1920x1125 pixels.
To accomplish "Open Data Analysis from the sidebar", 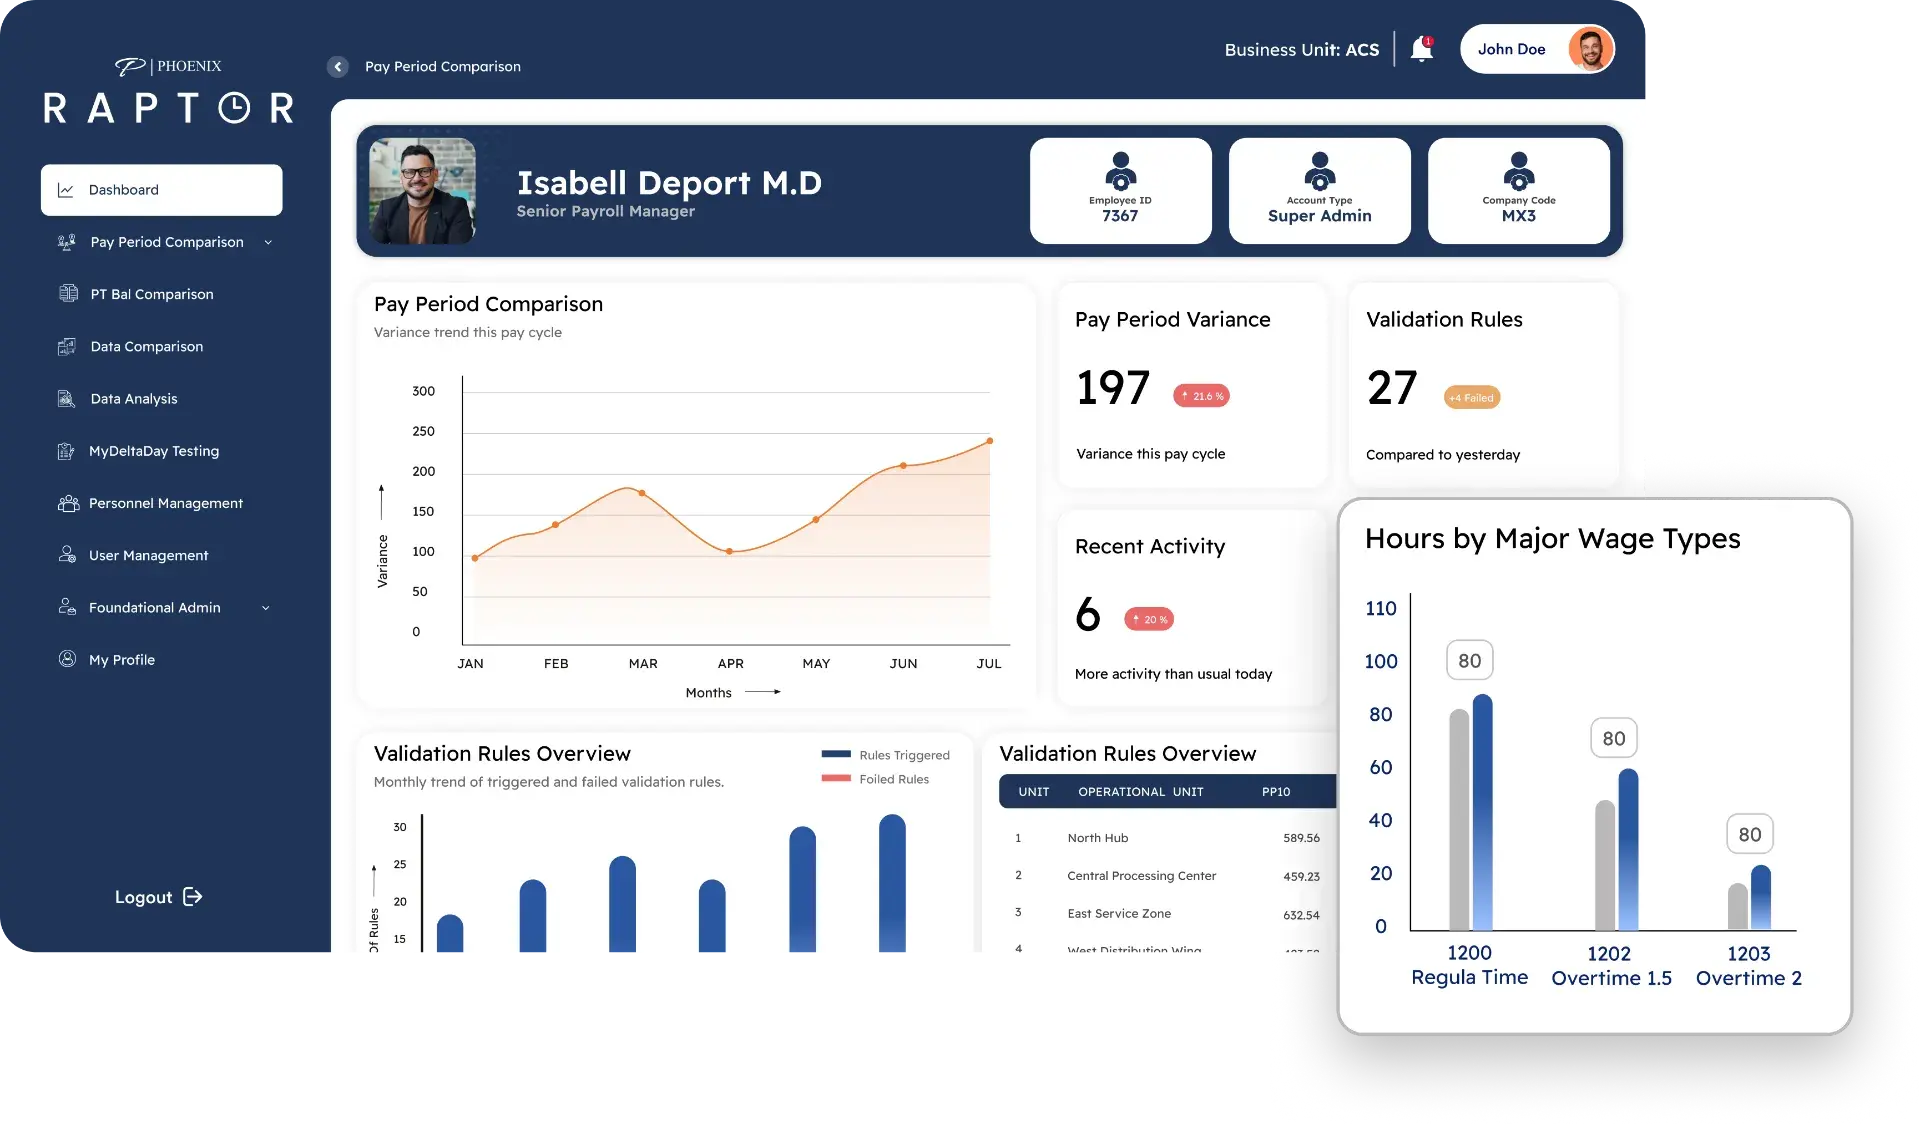I will click(66, 398).
